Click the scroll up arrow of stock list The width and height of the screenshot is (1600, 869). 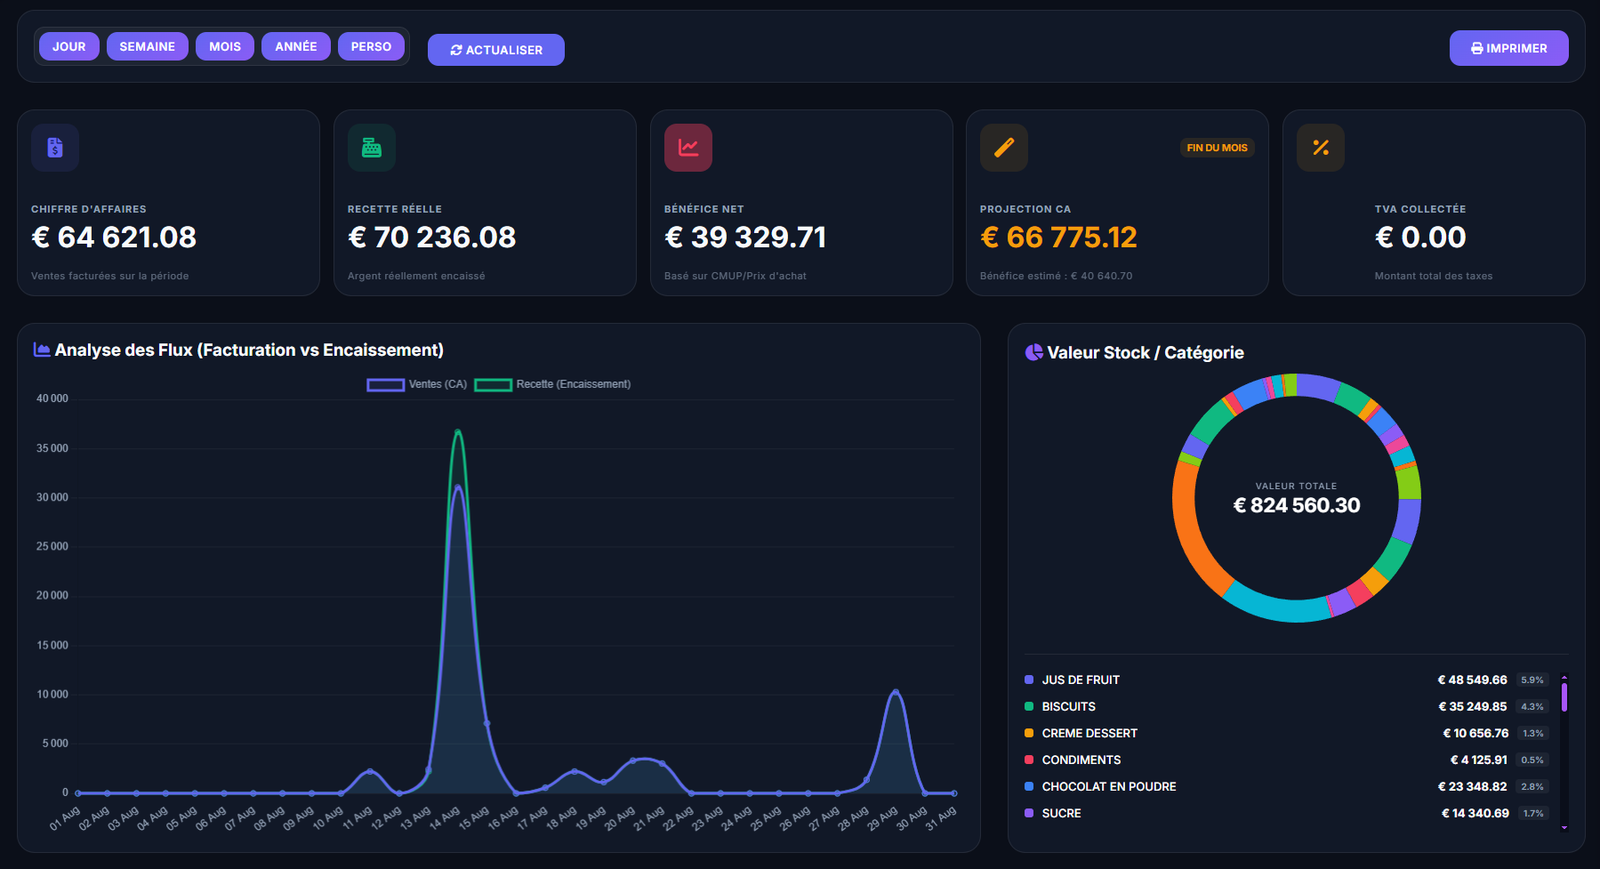(x=1564, y=677)
